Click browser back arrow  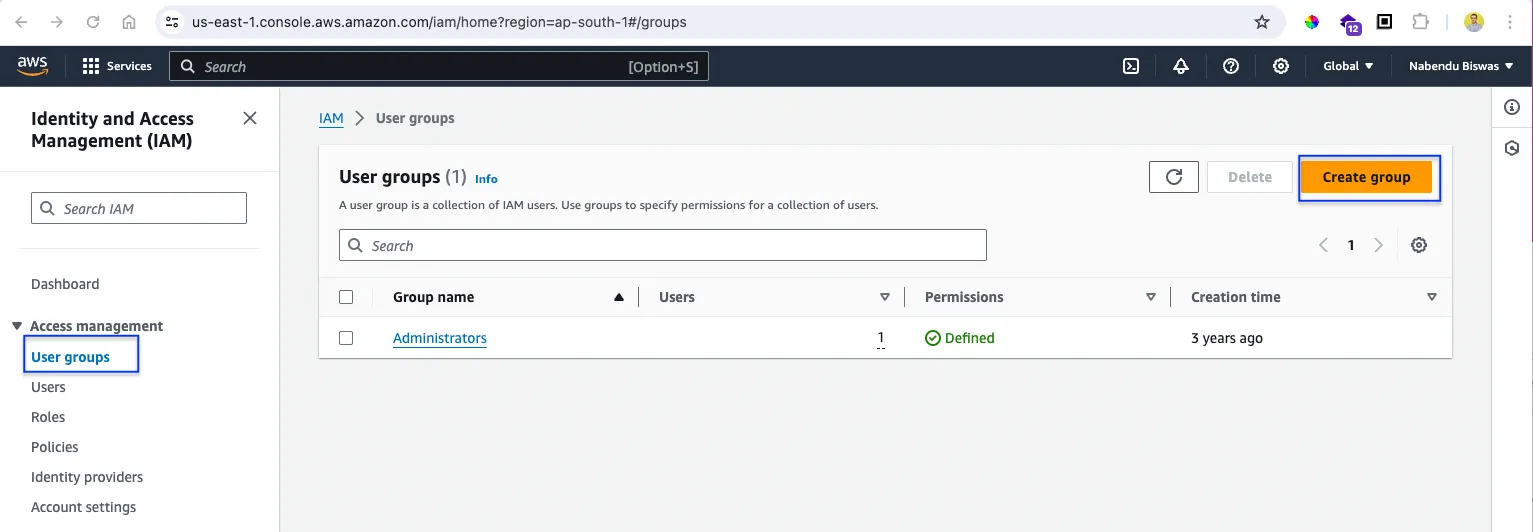tap(21, 21)
